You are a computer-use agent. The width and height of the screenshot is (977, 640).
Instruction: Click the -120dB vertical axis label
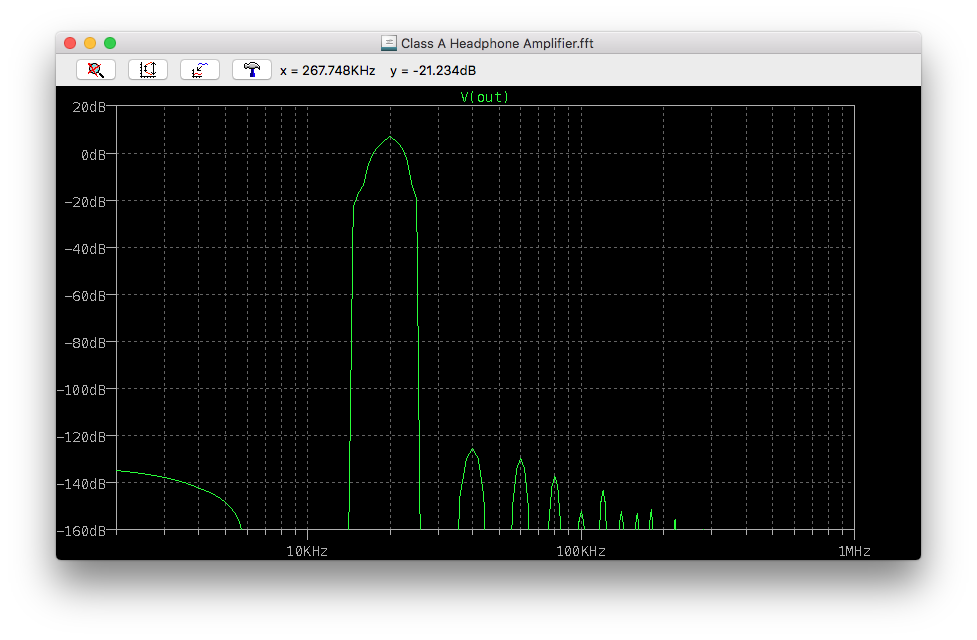click(82, 437)
